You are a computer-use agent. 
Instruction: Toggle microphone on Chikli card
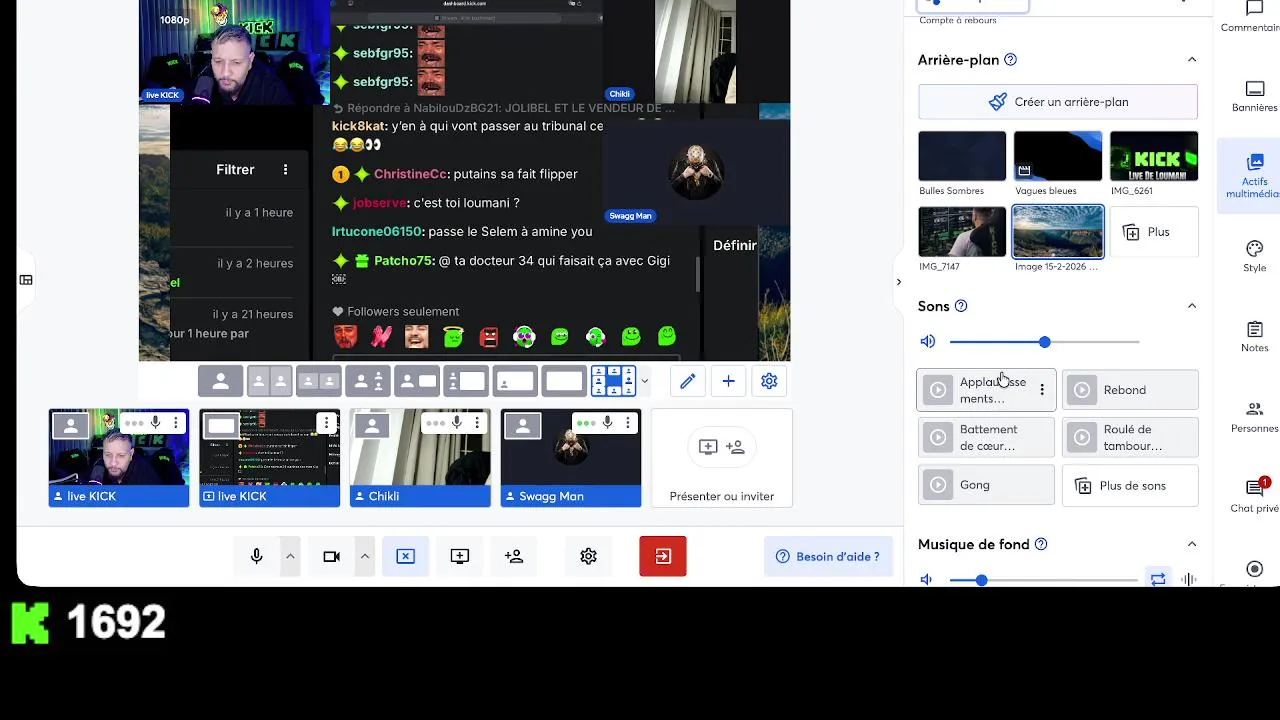456,424
